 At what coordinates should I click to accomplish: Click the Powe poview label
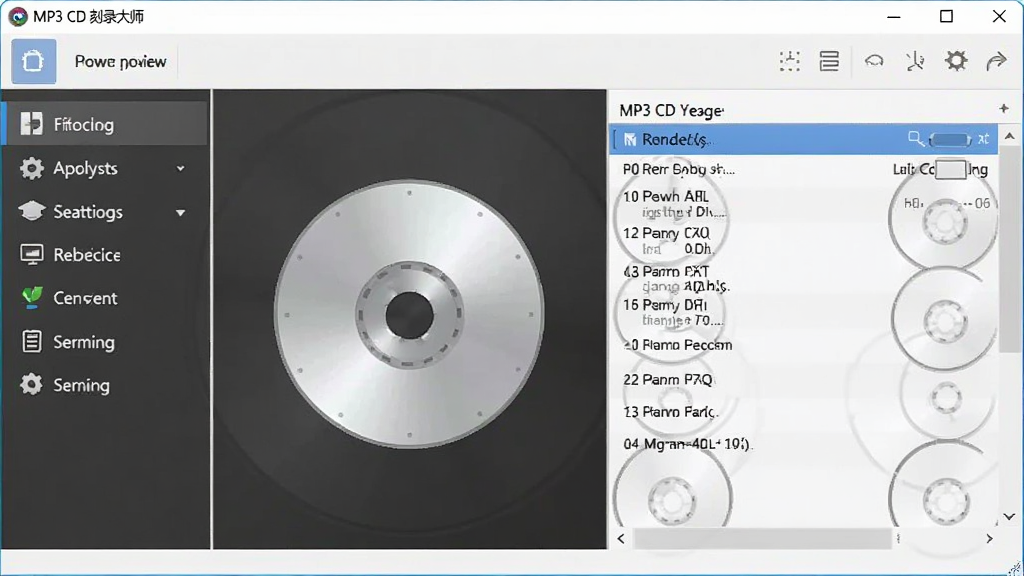[120, 61]
